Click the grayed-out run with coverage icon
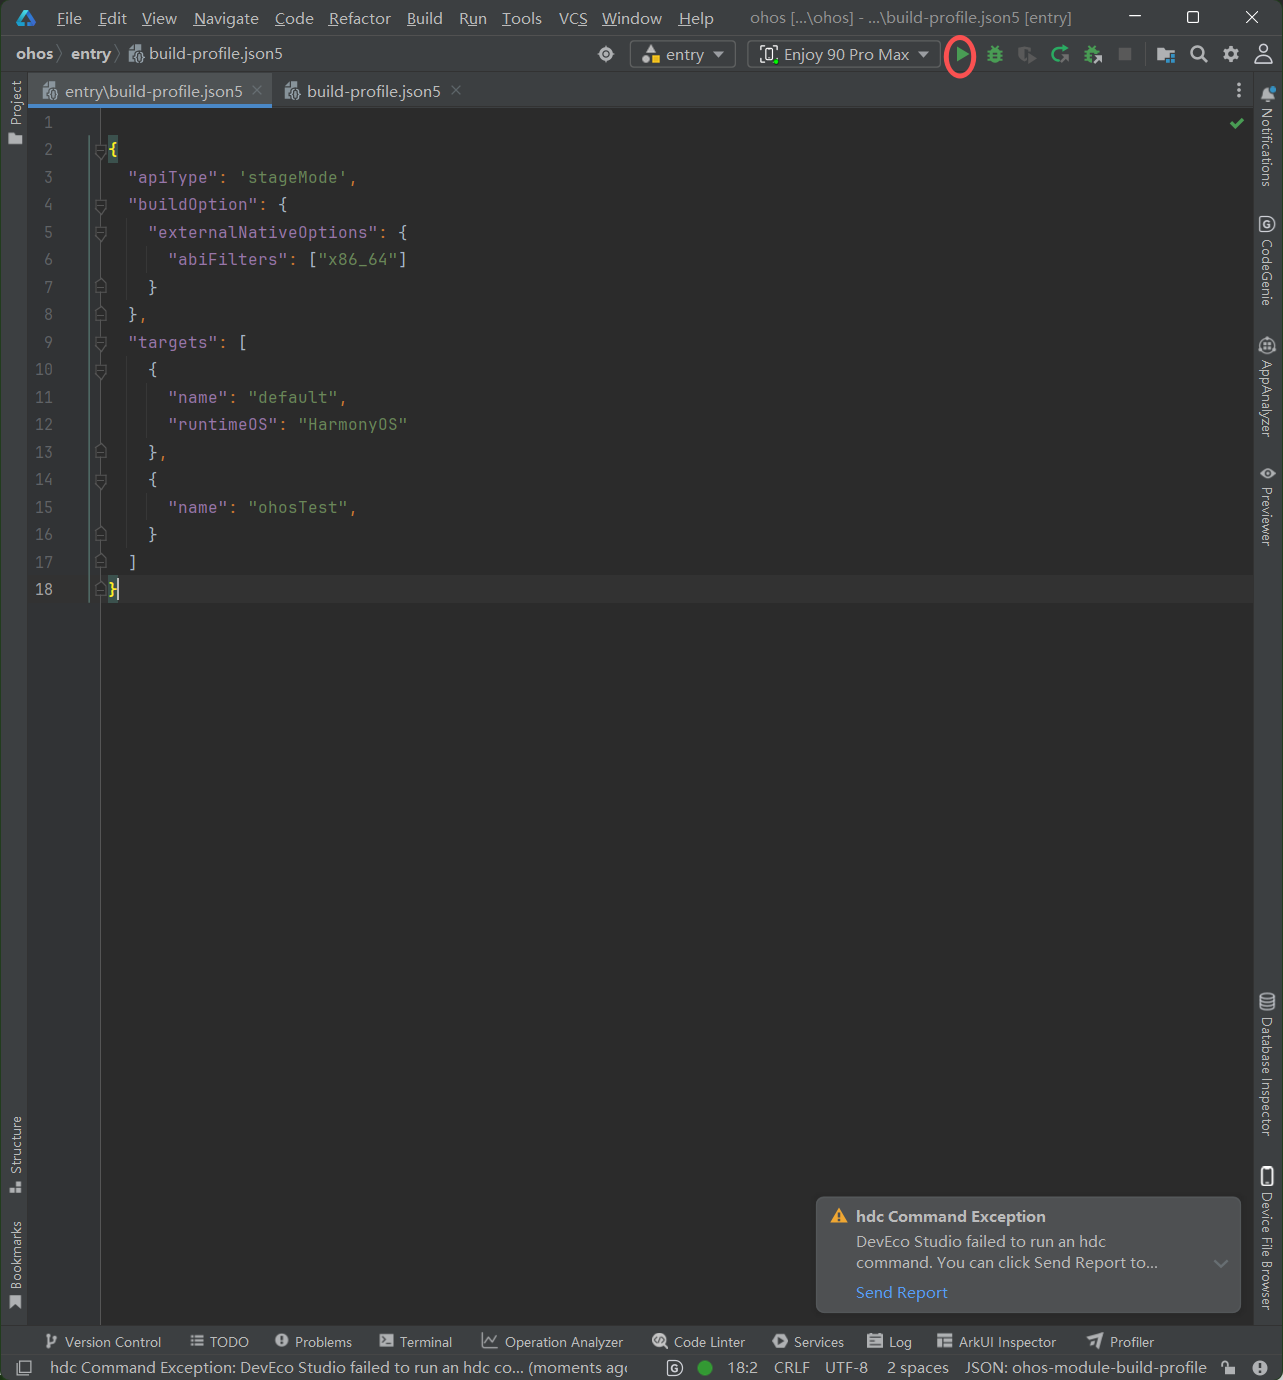Viewport: 1283px width, 1380px height. tap(1027, 55)
